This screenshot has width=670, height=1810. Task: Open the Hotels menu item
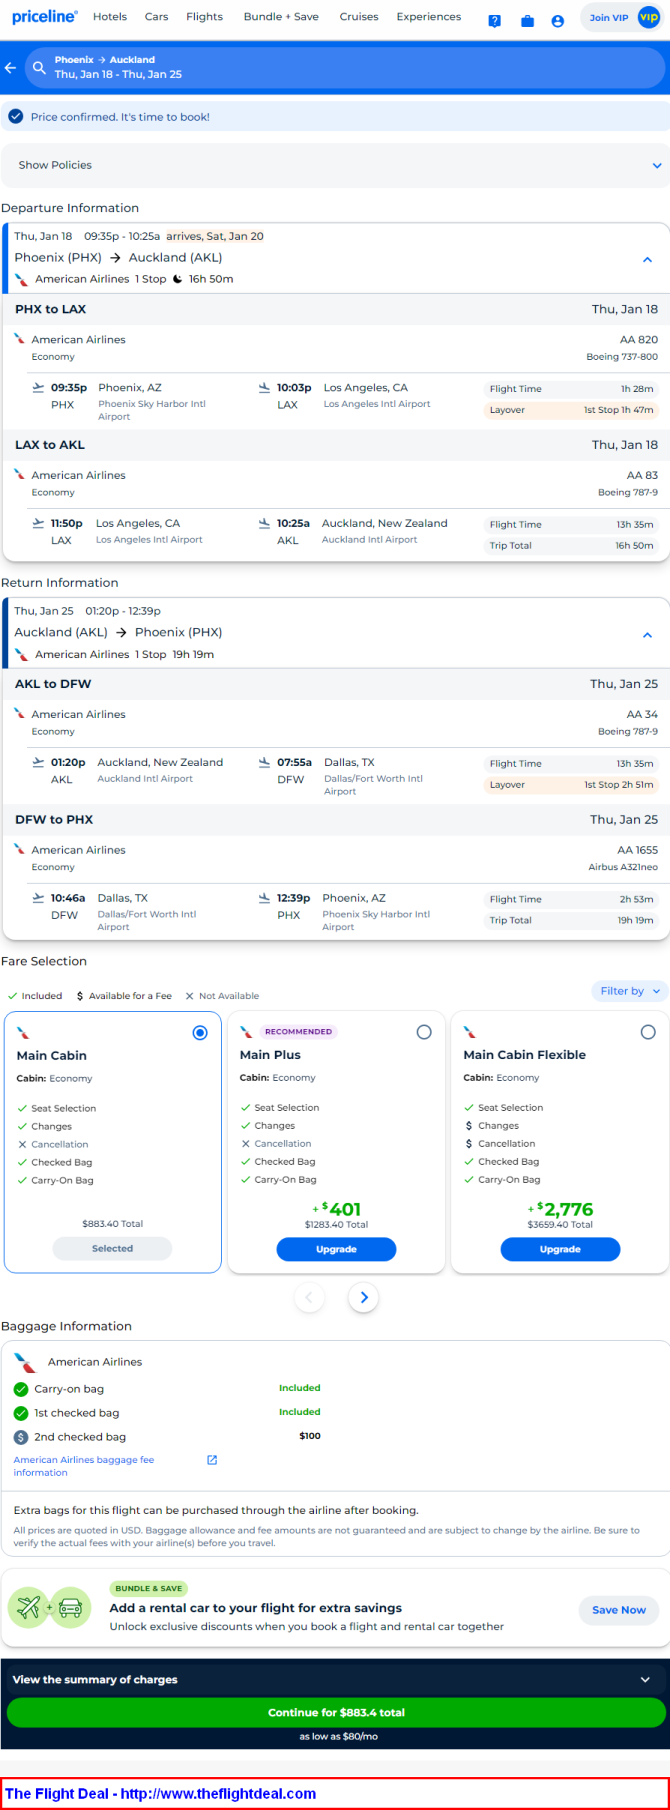[110, 17]
